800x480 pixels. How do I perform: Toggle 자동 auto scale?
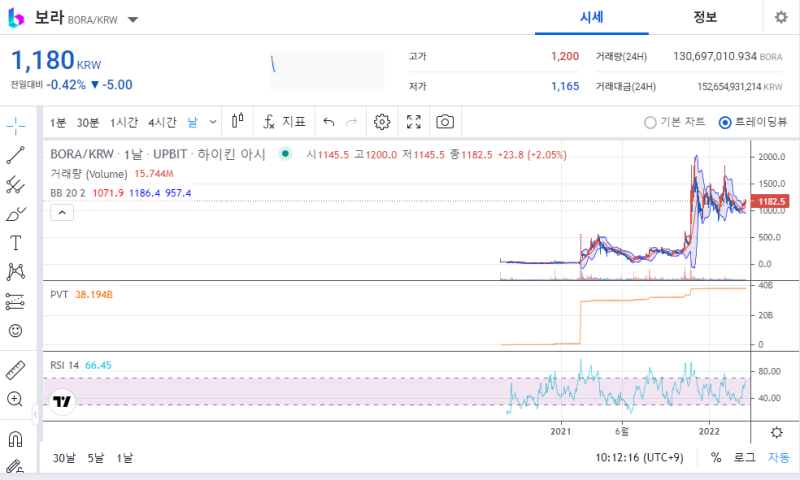(779, 458)
